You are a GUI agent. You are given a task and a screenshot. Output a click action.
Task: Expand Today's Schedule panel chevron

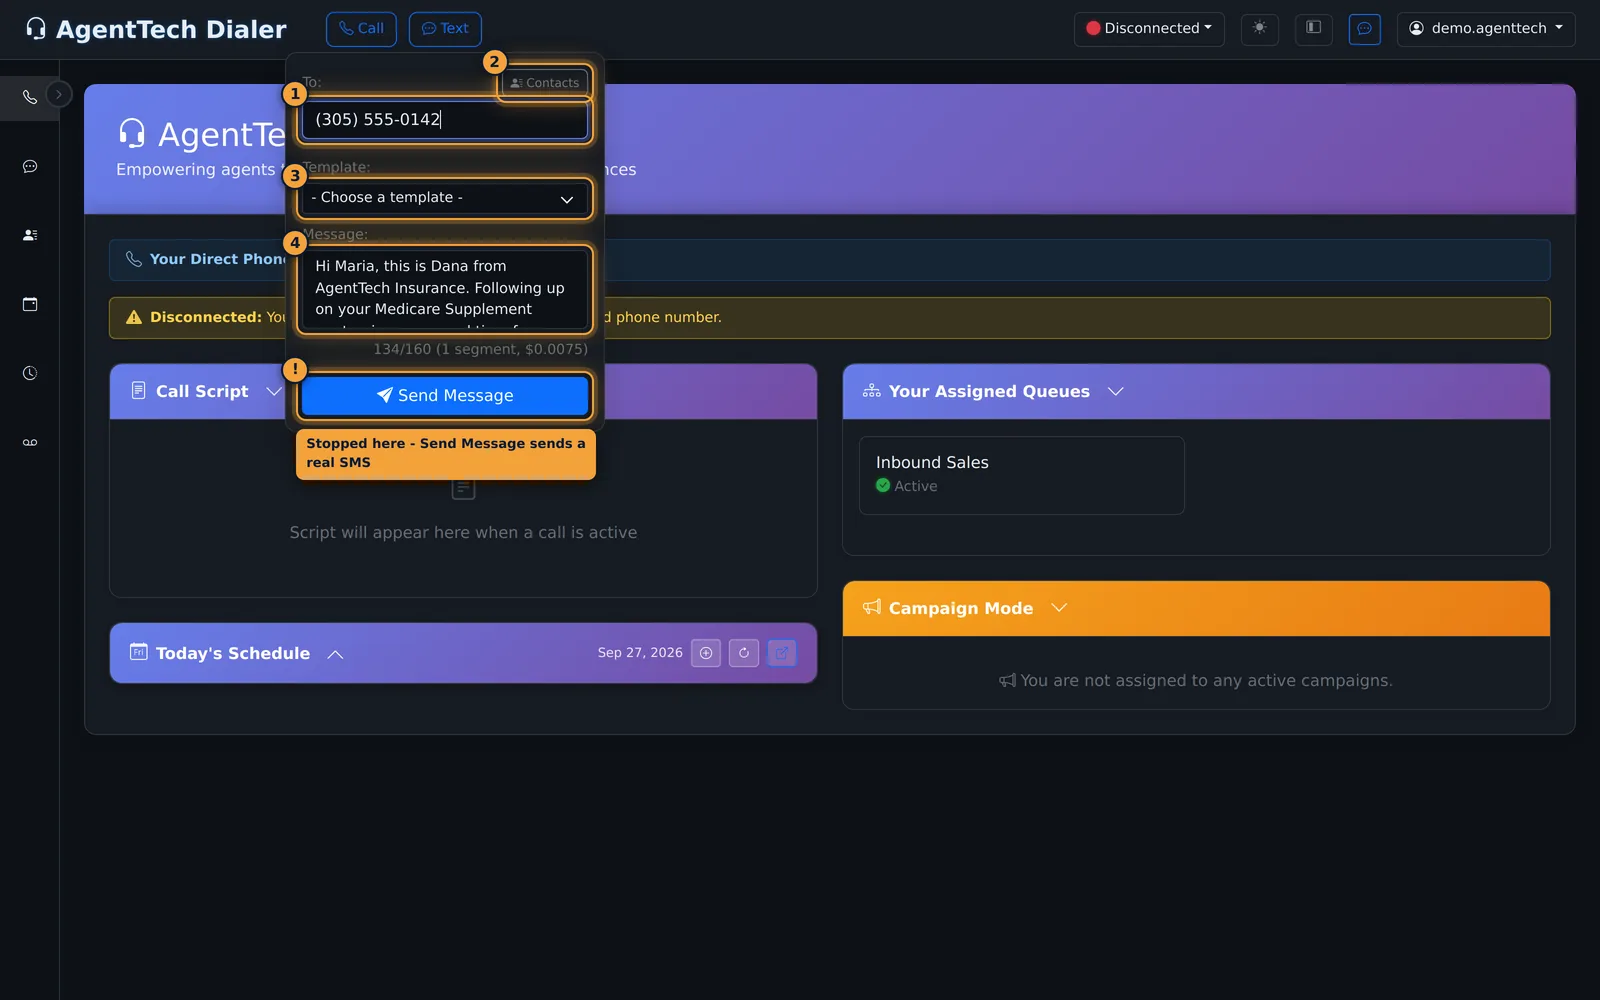click(x=336, y=654)
